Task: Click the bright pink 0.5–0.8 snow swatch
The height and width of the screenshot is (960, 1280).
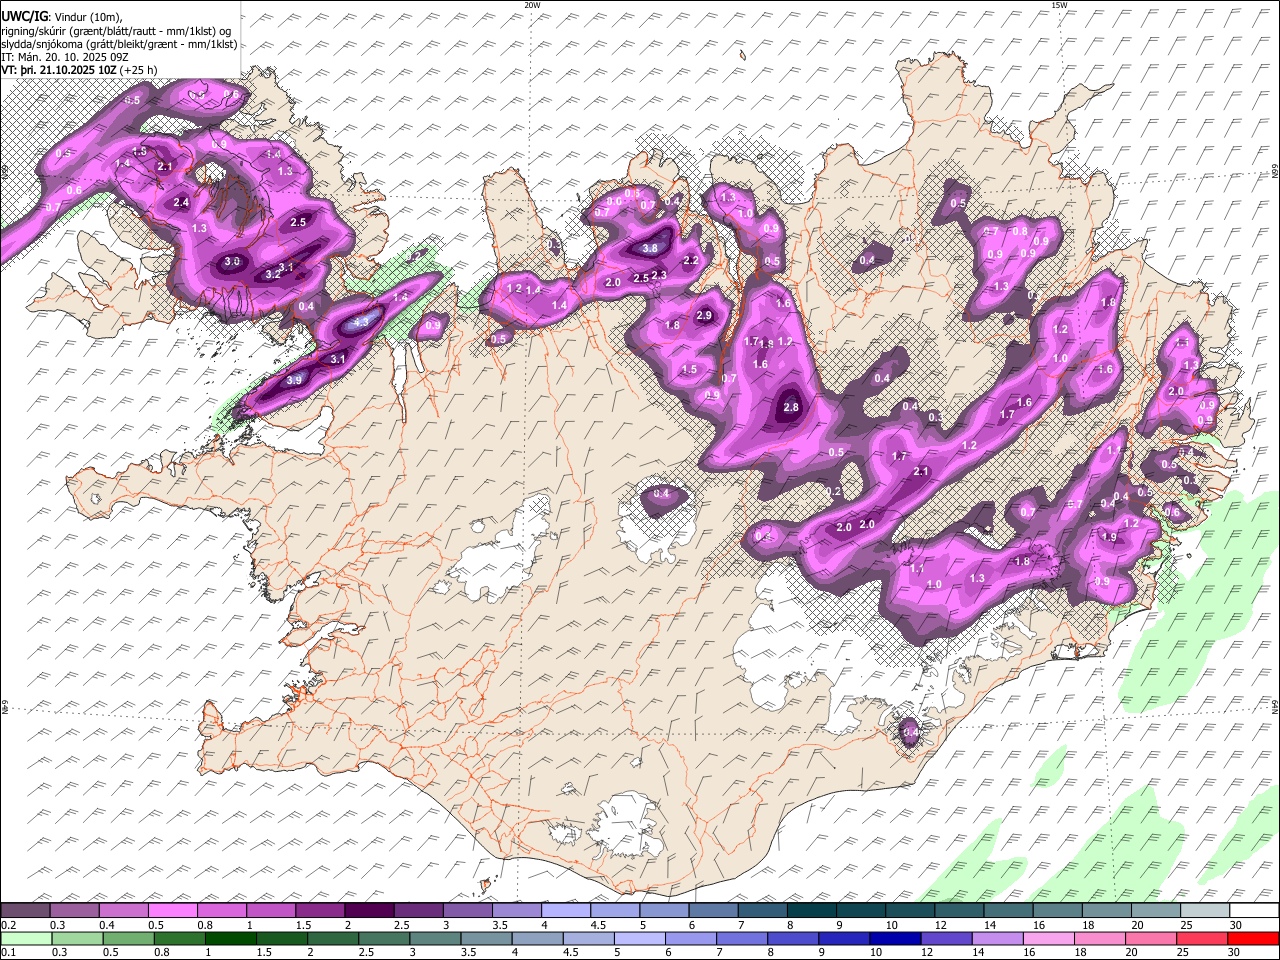Action: 173,910
